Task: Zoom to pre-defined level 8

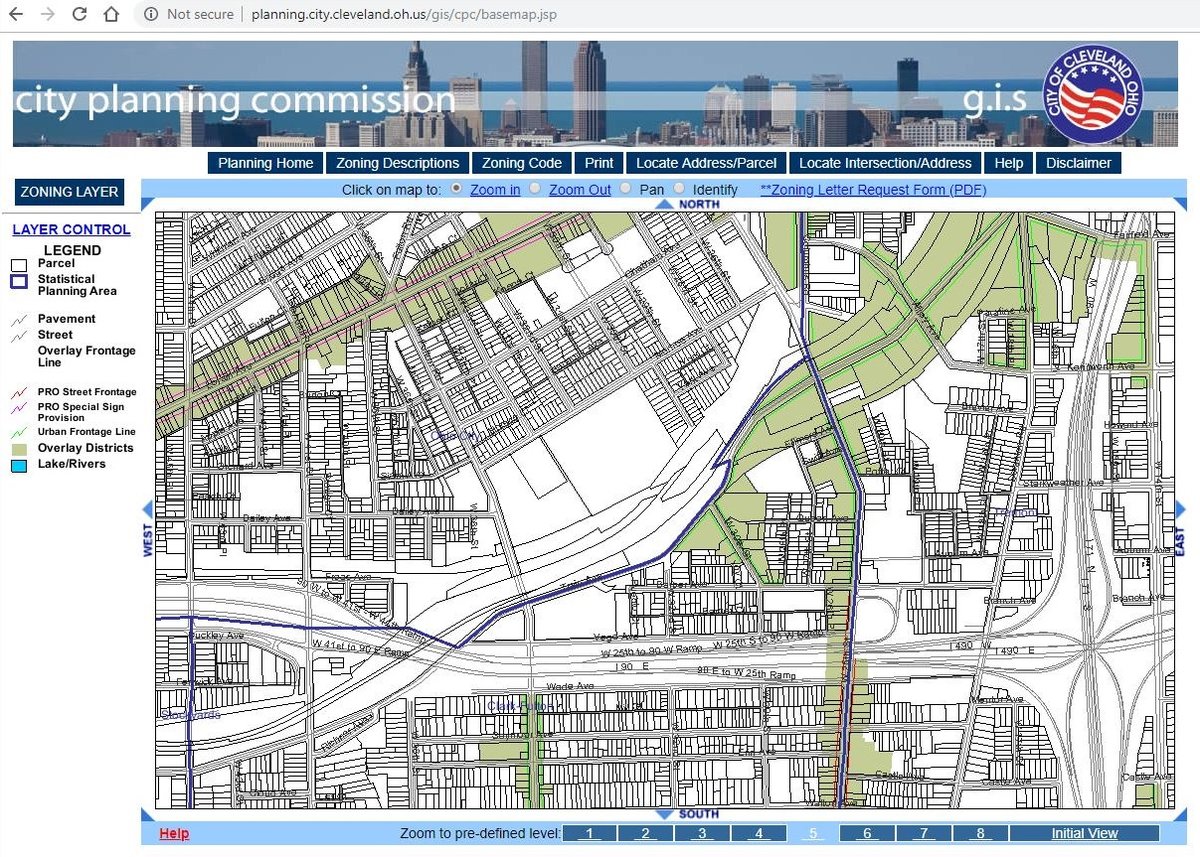Action: coord(979,833)
